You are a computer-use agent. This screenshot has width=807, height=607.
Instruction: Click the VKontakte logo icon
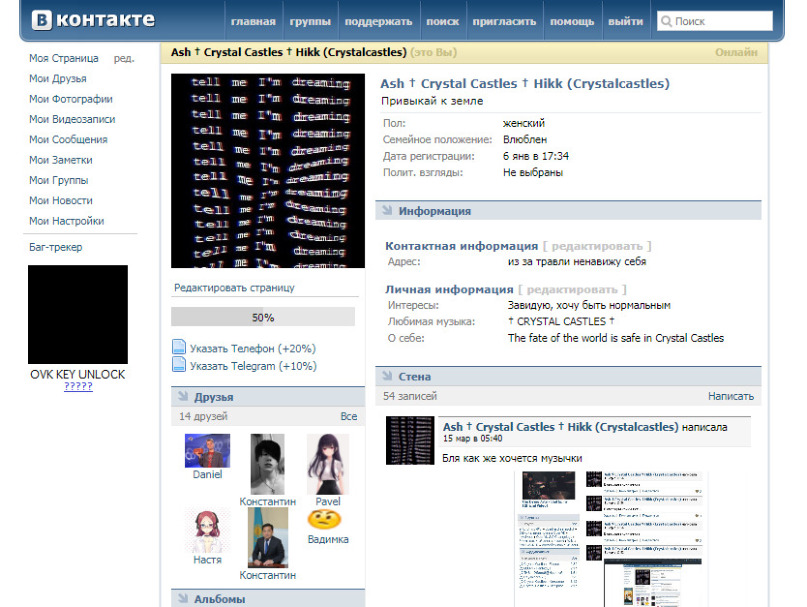coord(41,20)
